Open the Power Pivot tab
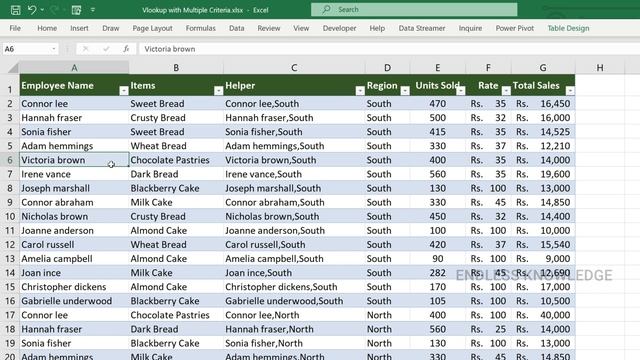 (514, 28)
